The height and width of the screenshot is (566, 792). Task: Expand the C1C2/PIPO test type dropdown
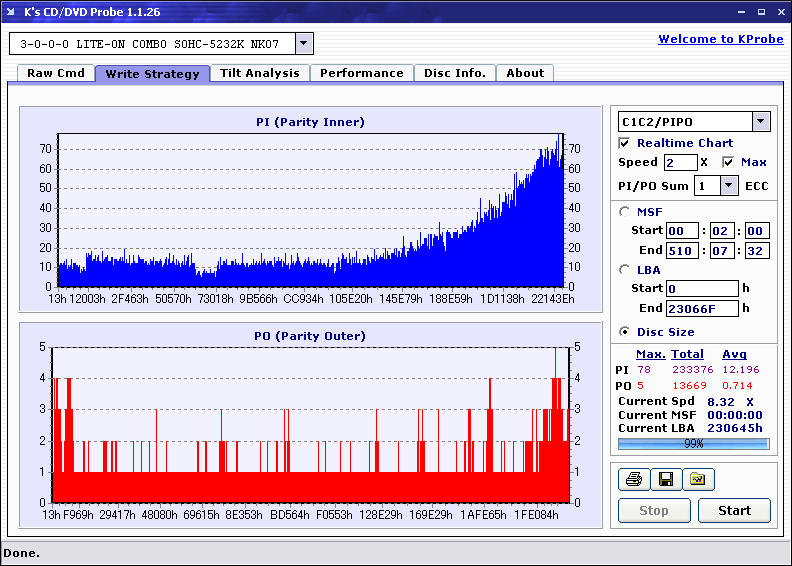(761, 122)
